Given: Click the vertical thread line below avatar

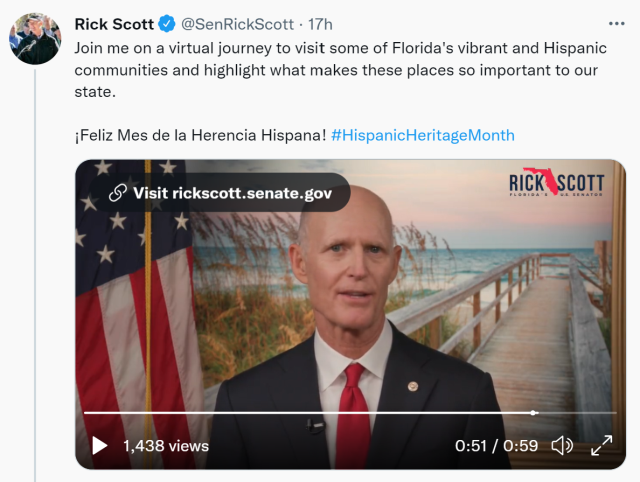Looking at the screenshot, I should point(35,275).
